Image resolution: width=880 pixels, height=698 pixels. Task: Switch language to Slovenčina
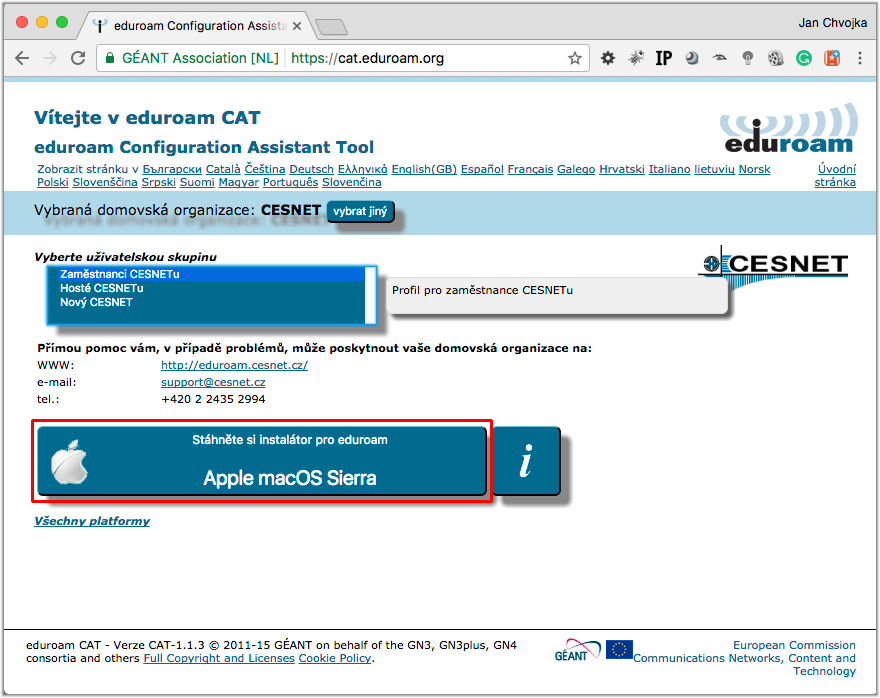click(352, 182)
